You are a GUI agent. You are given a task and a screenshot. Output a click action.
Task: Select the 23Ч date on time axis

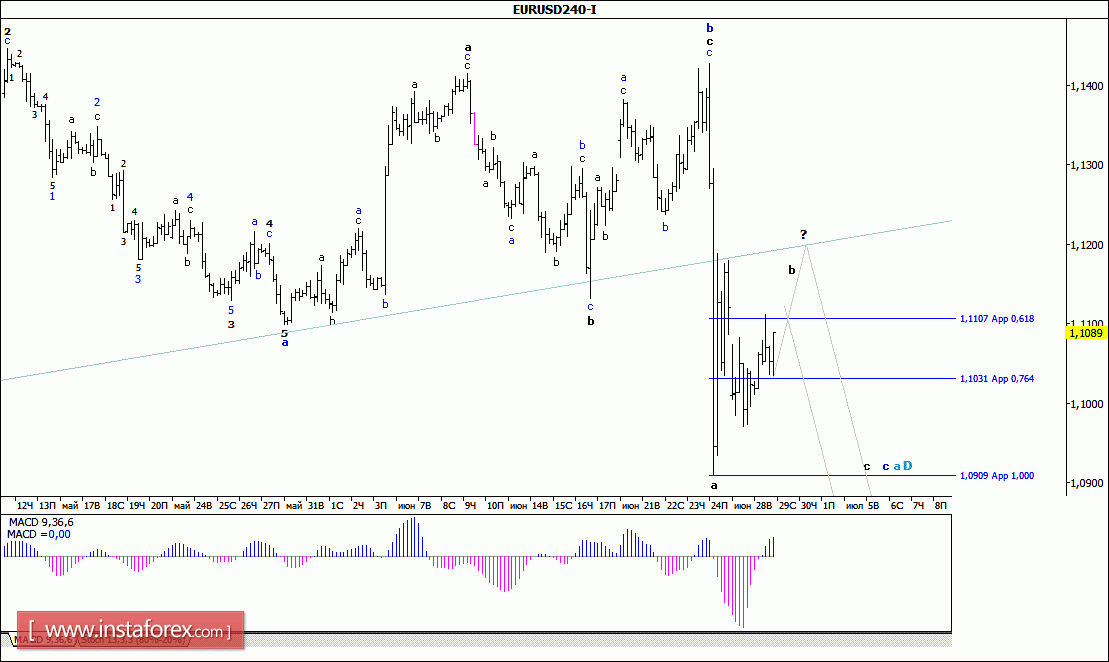[697, 505]
